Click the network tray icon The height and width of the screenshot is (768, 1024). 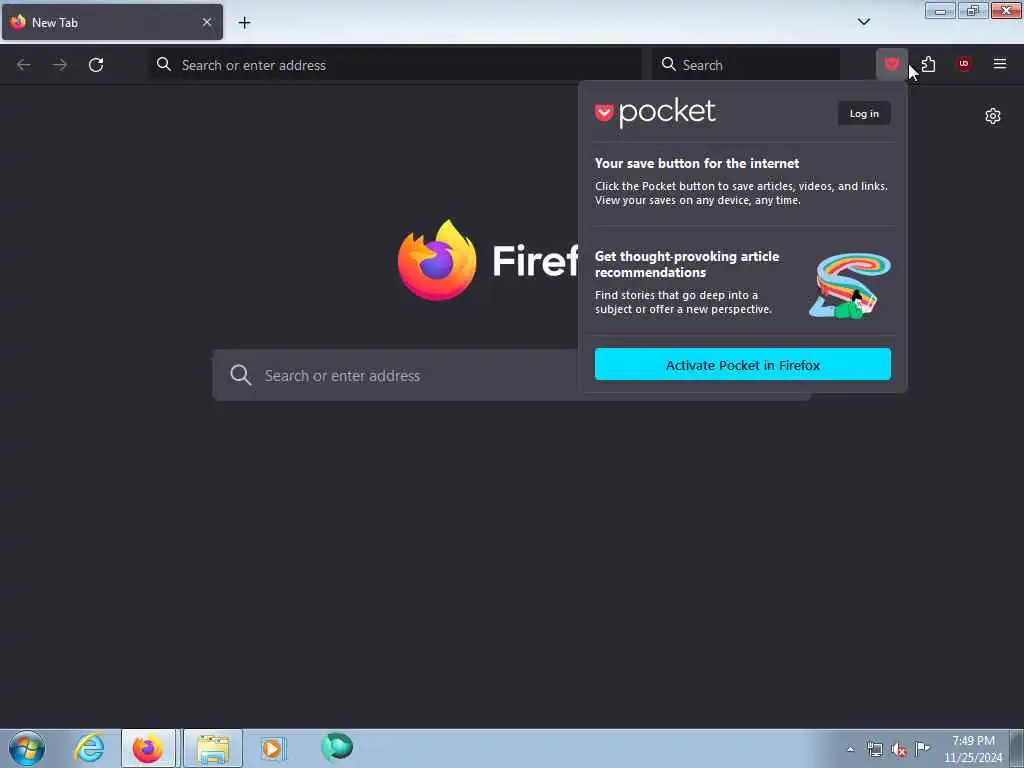click(874, 750)
